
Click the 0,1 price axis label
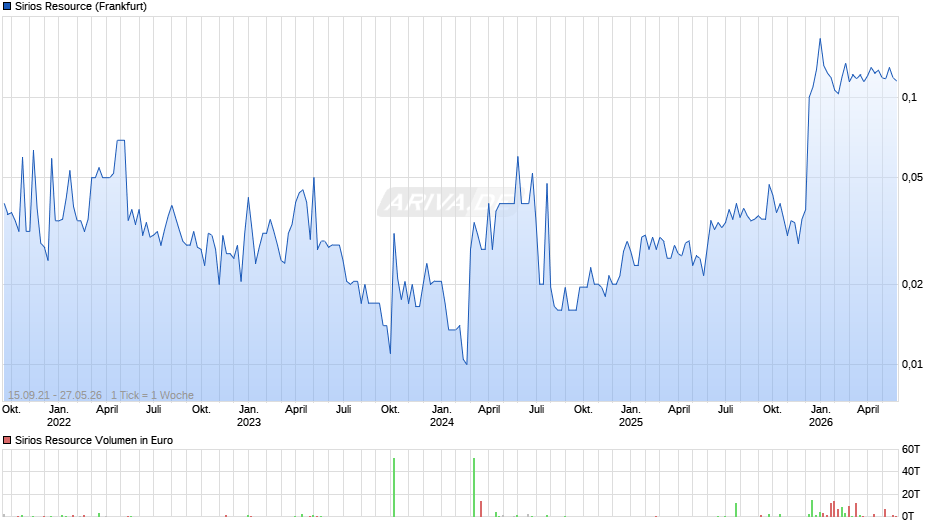coord(909,97)
